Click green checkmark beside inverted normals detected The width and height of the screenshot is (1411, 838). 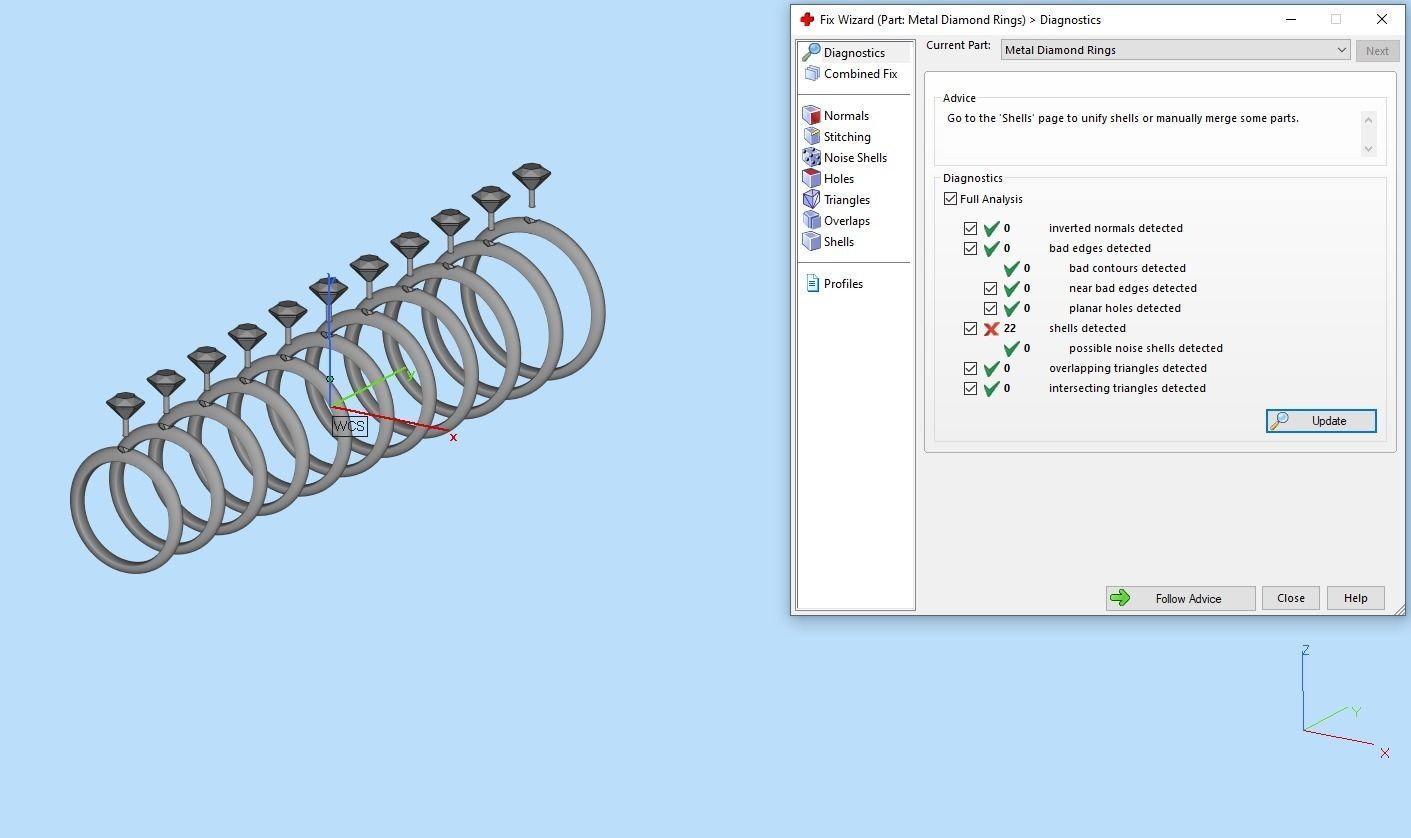(x=991, y=228)
